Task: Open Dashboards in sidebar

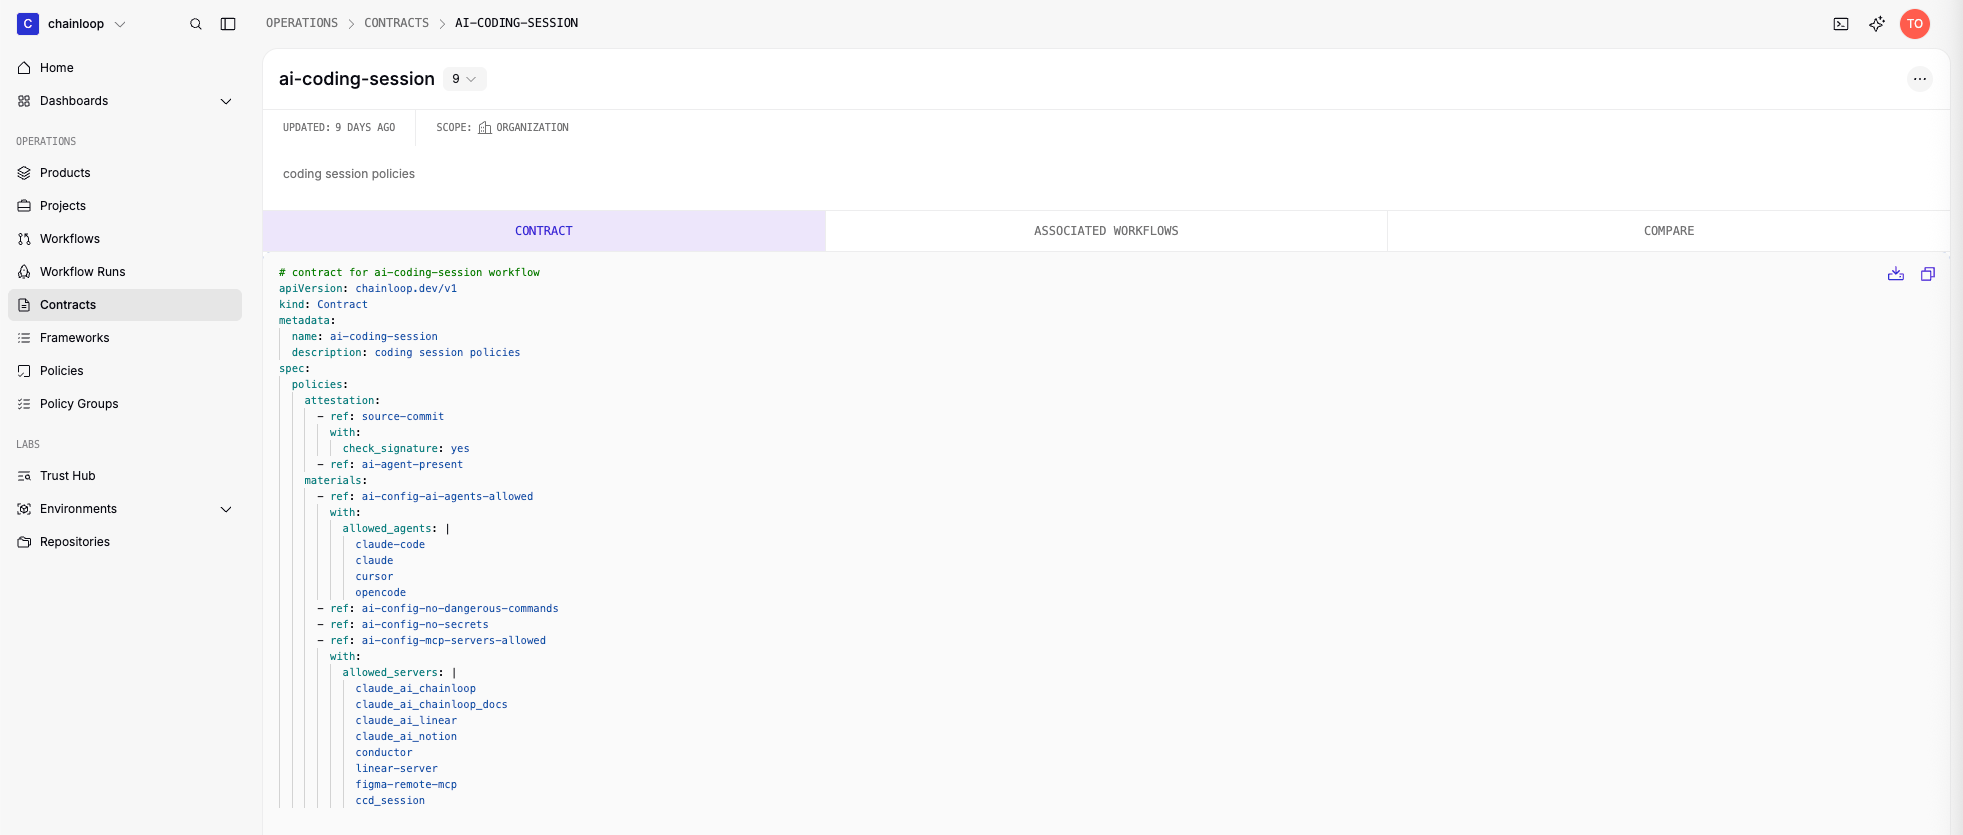Action: tap(125, 101)
